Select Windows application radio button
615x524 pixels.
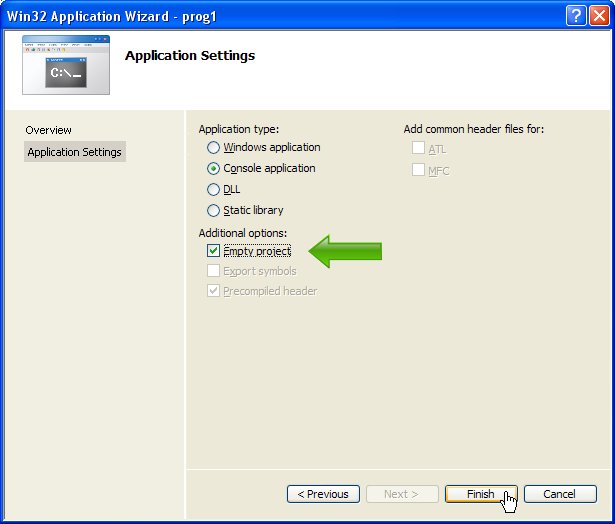point(213,147)
